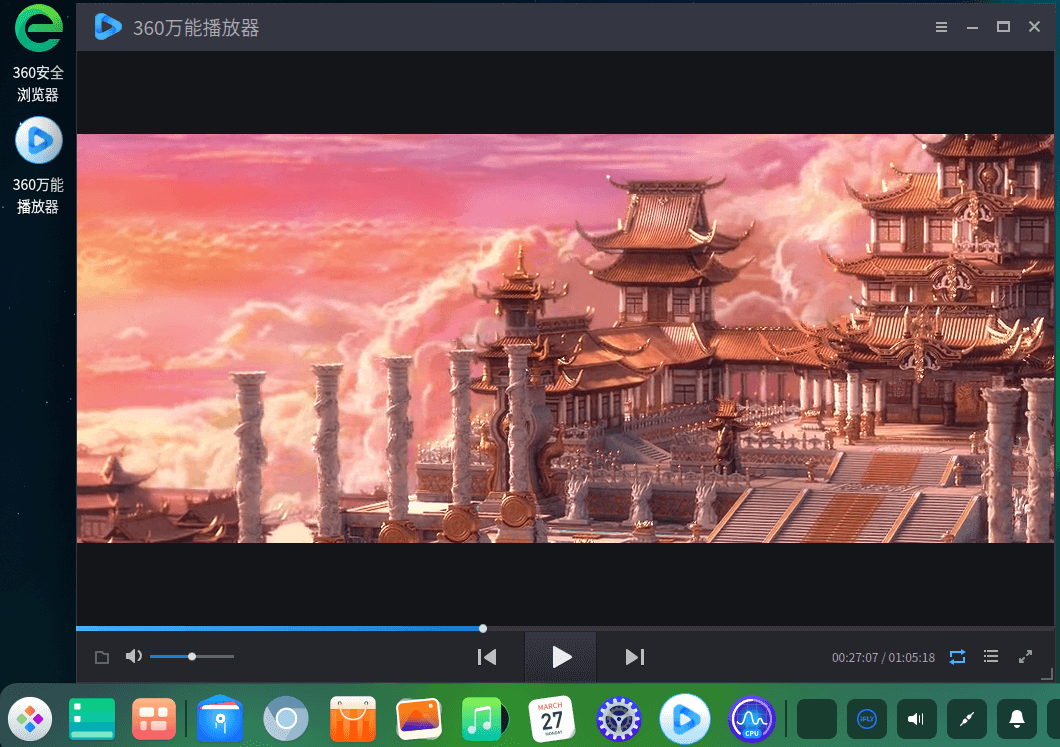Show the playlist panel
This screenshot has height=747, width=1060.
991,656
